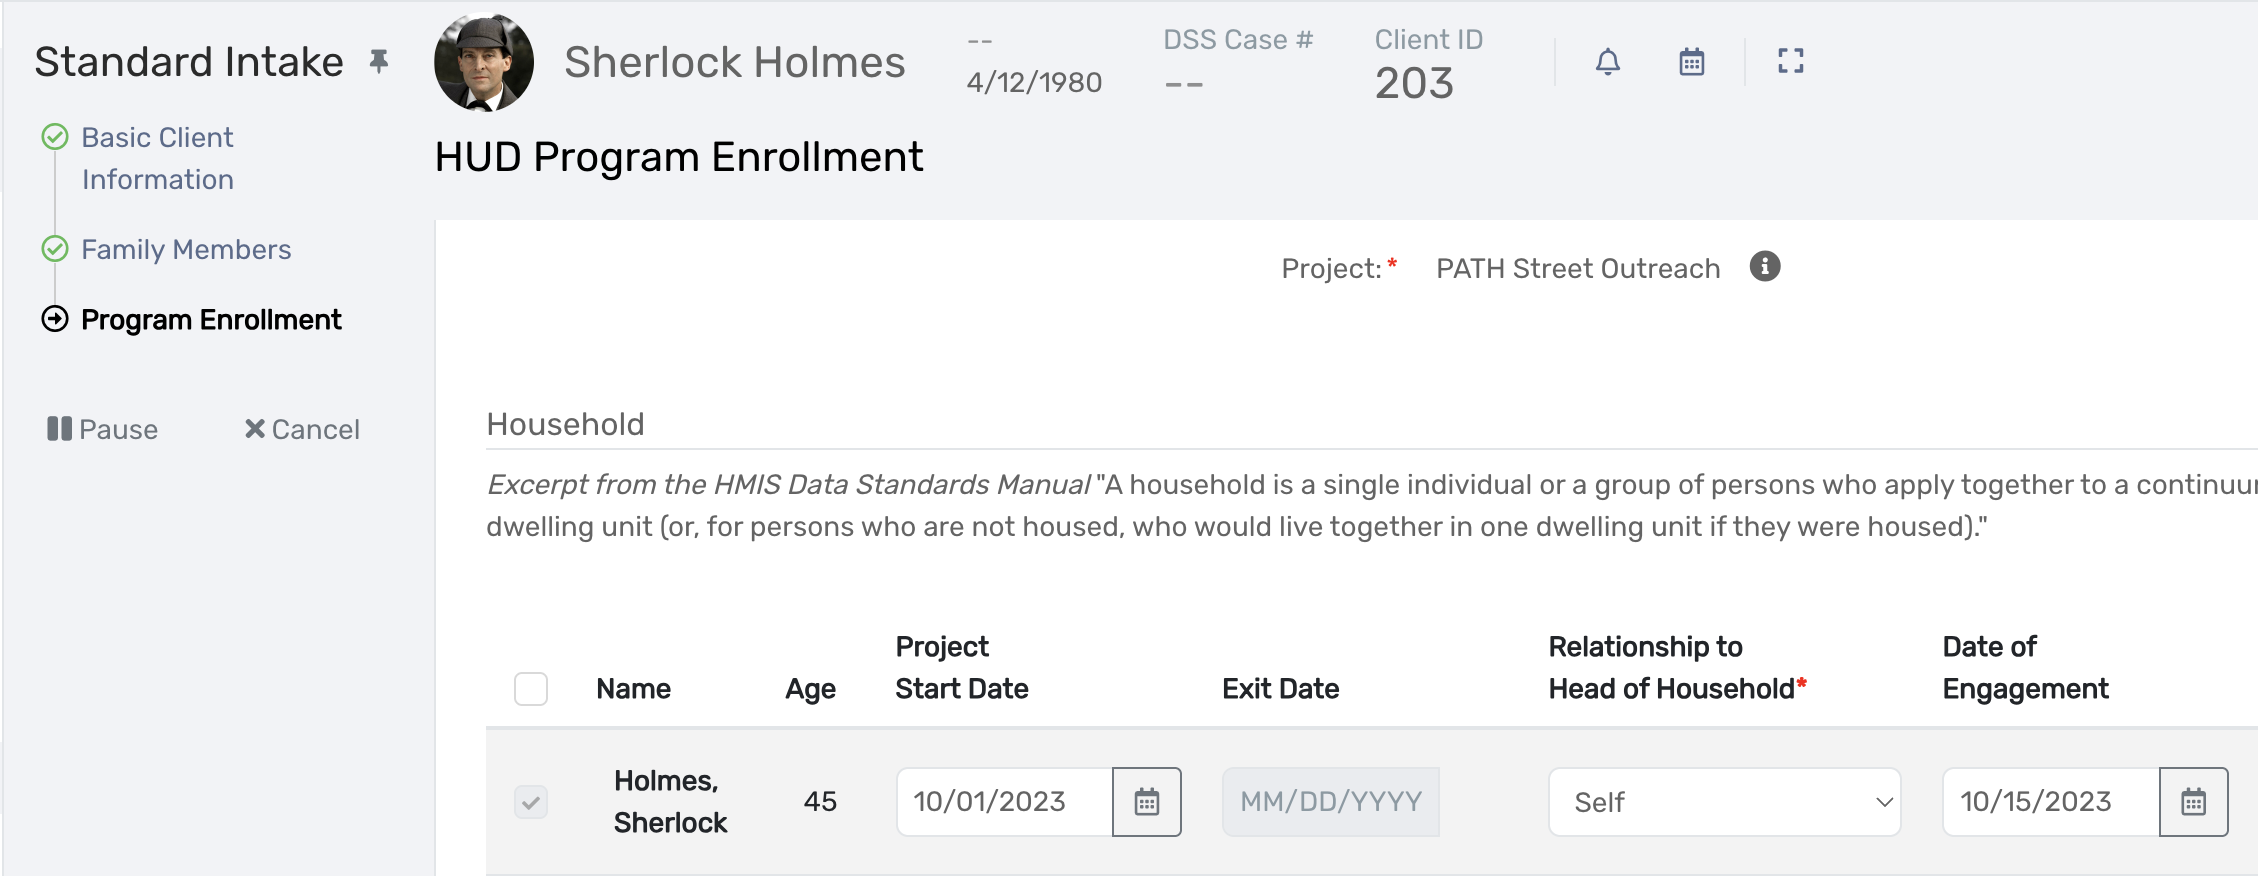
Task: Click the Program Enrollment arrow icon
Action: point(55,319)
